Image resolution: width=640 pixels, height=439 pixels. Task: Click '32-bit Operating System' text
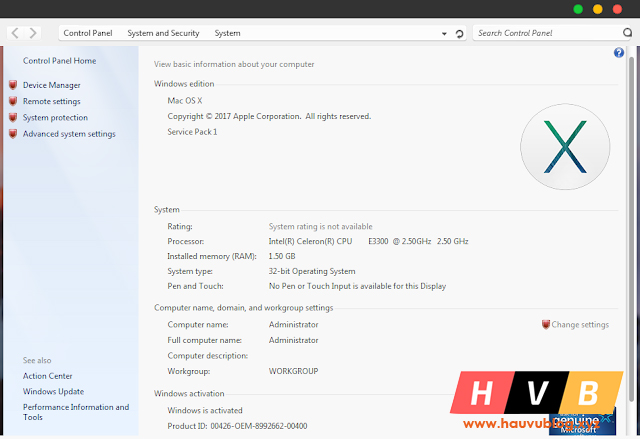[312, 271]
